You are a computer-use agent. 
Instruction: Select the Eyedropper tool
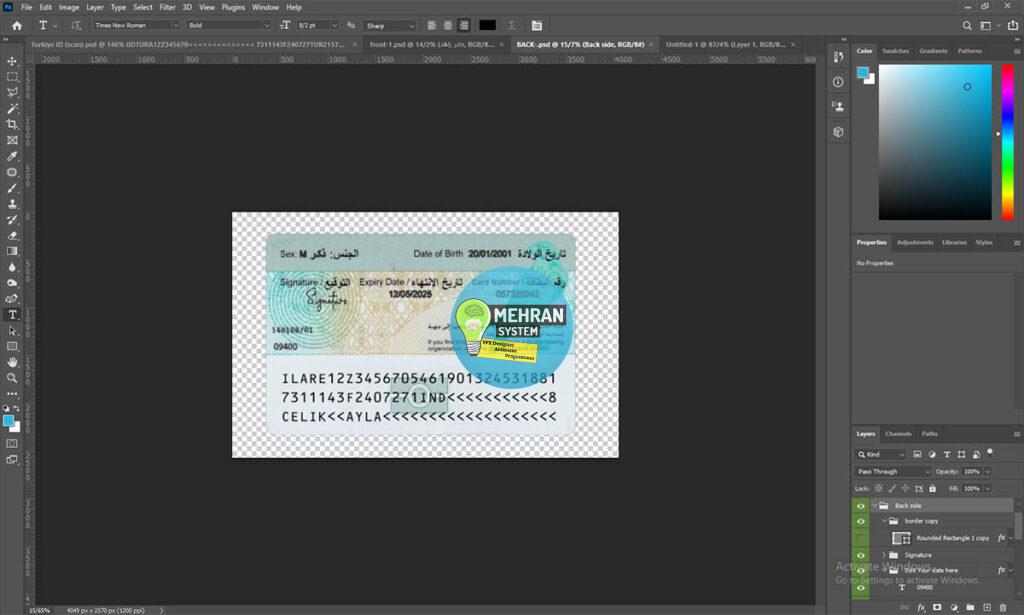click(x=12, y=155)
